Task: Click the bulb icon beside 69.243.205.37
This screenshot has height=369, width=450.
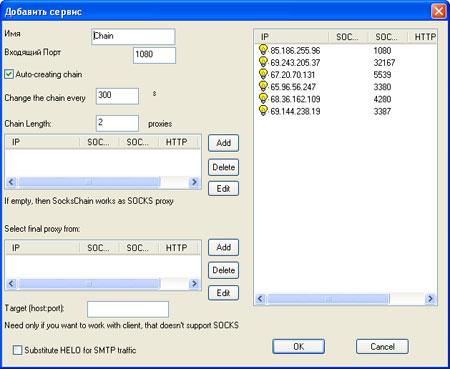Action: 263,62
